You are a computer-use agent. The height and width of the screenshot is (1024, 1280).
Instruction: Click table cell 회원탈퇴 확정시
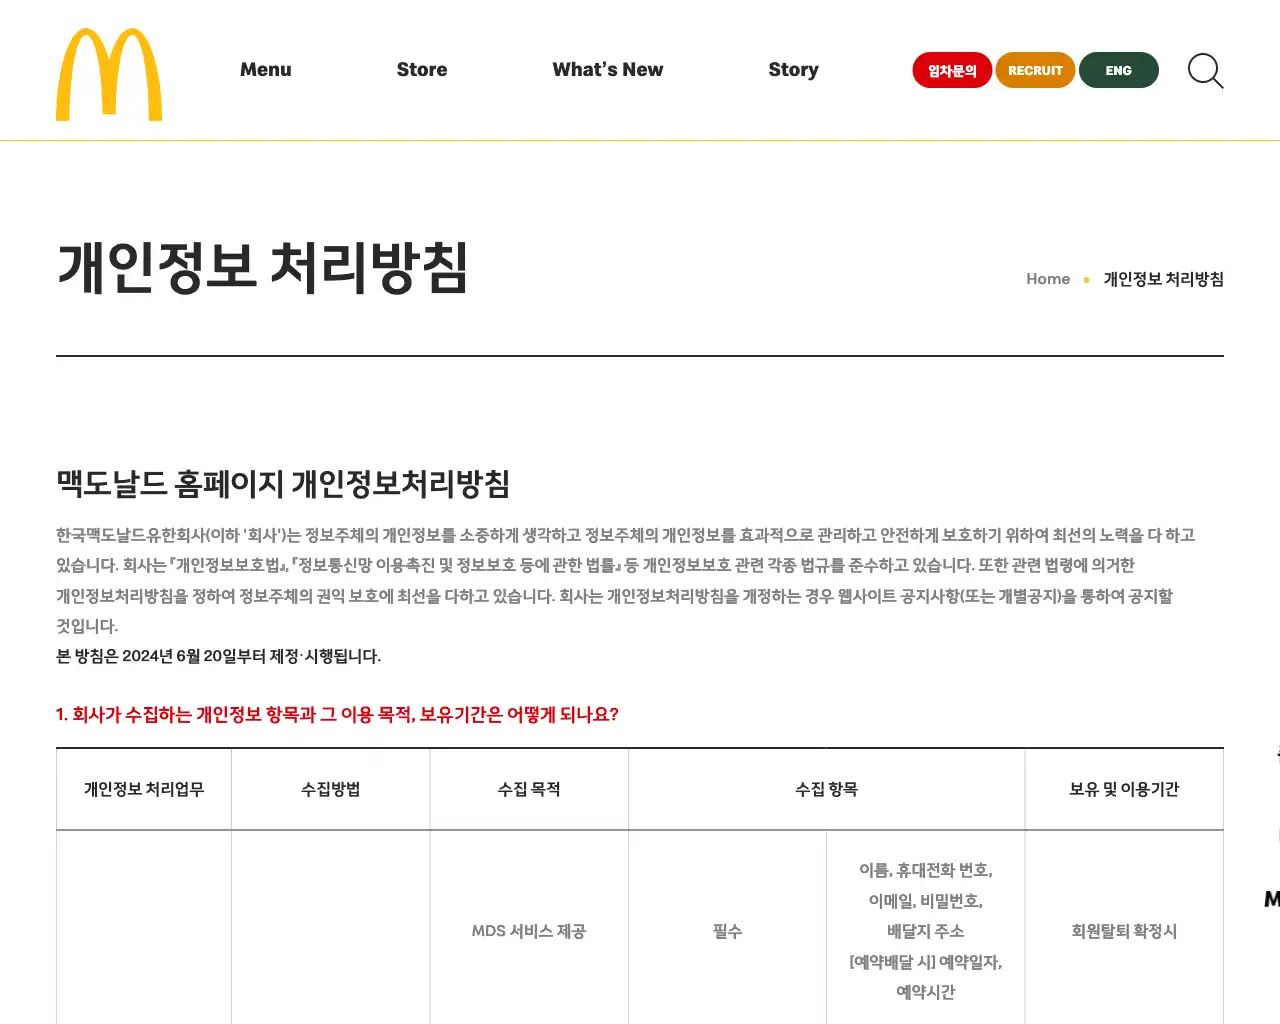pyautogui.click(x=1124, y=931)
